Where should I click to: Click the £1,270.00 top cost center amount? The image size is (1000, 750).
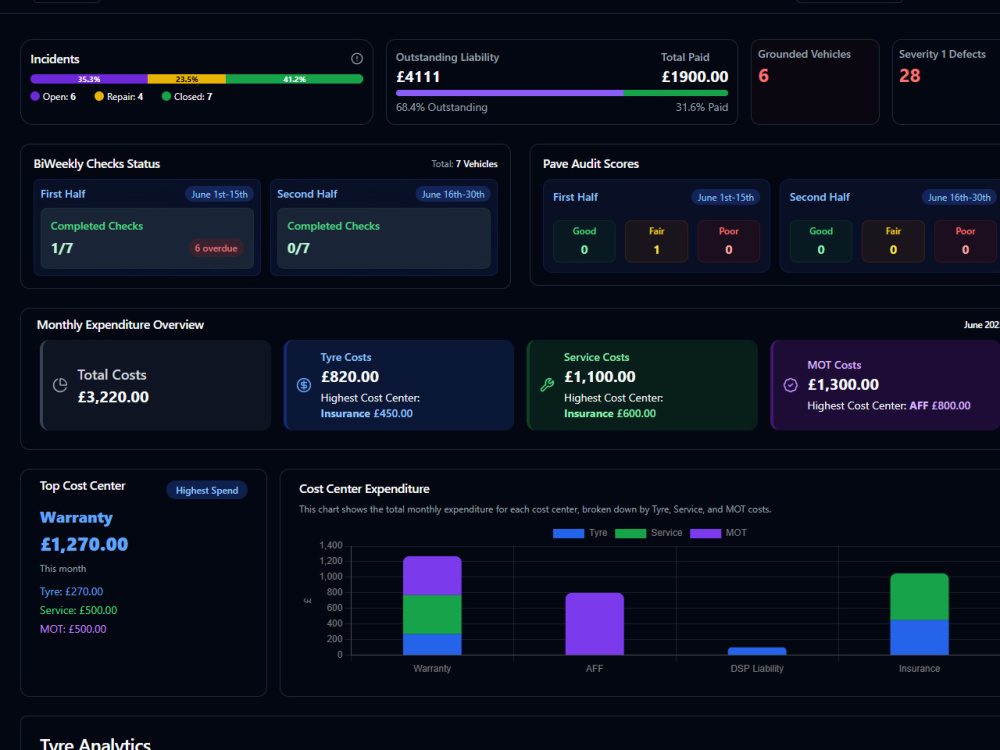click(84, 544)
